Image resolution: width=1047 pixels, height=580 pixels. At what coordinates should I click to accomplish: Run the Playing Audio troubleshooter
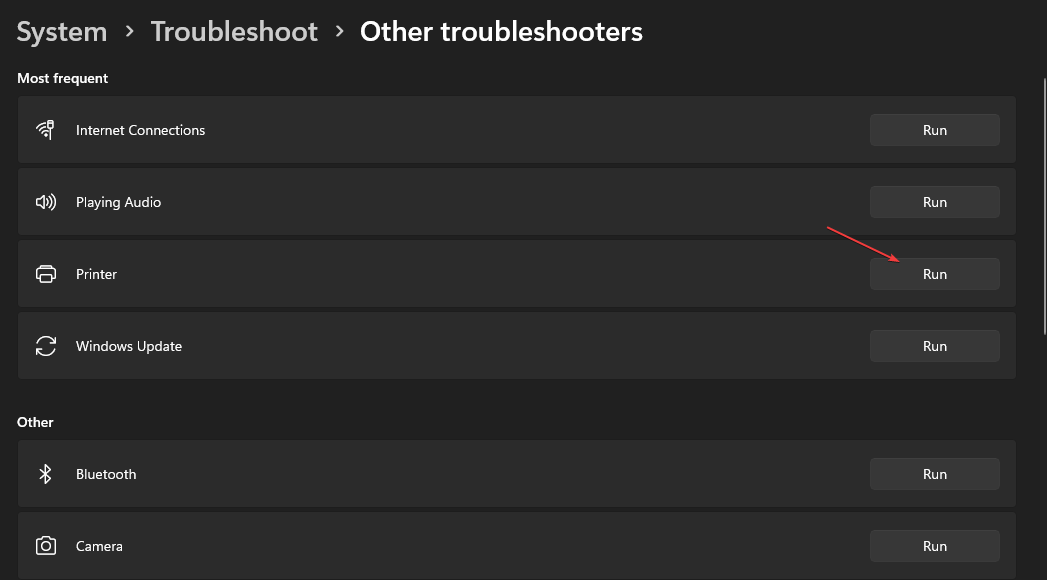(934, 202)
